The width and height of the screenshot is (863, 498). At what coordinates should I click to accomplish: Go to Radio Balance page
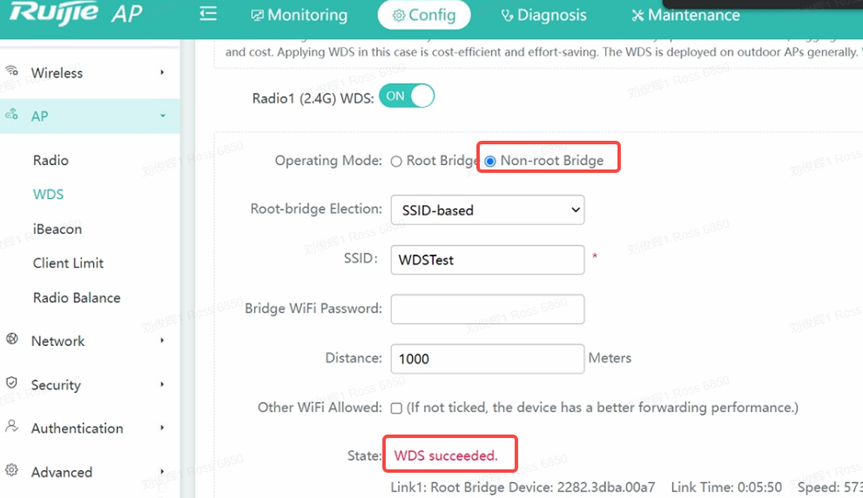tap(76, 298)
